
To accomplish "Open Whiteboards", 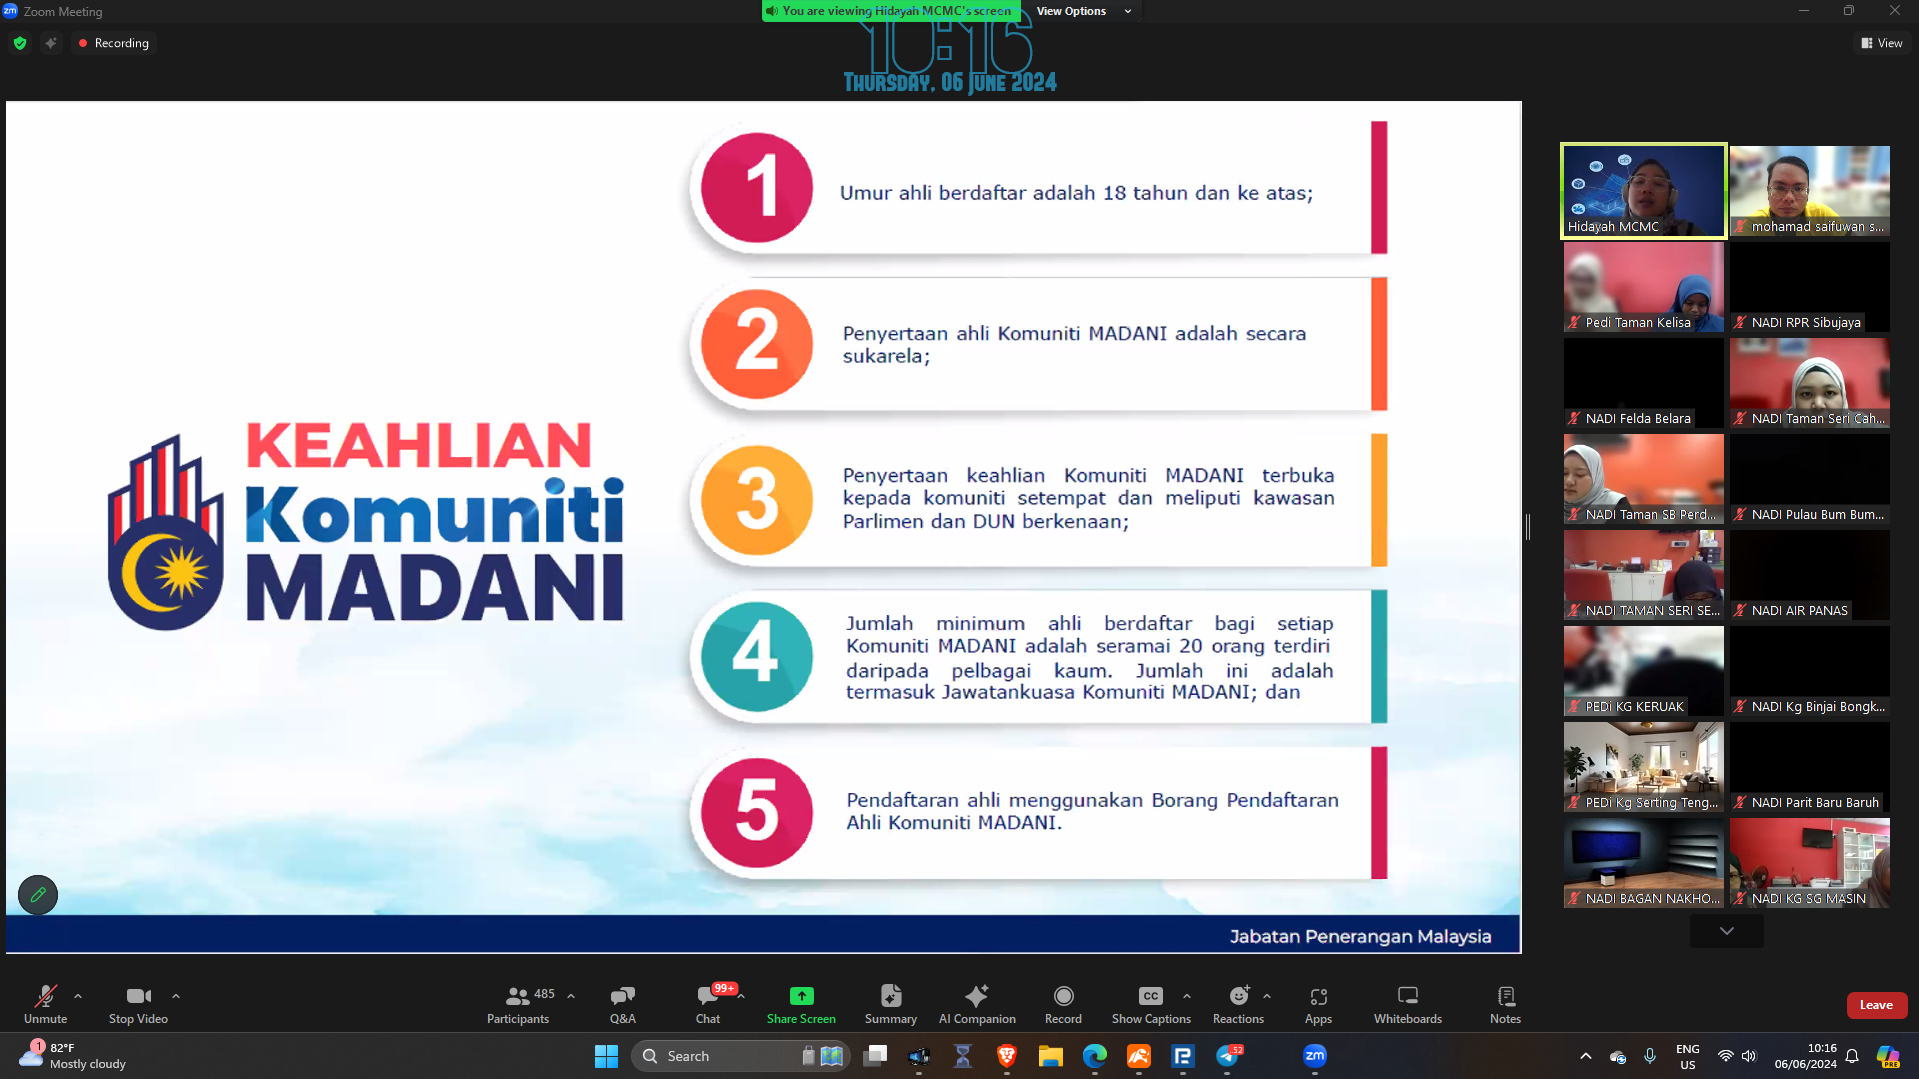I will (x=1408, y=1004).
